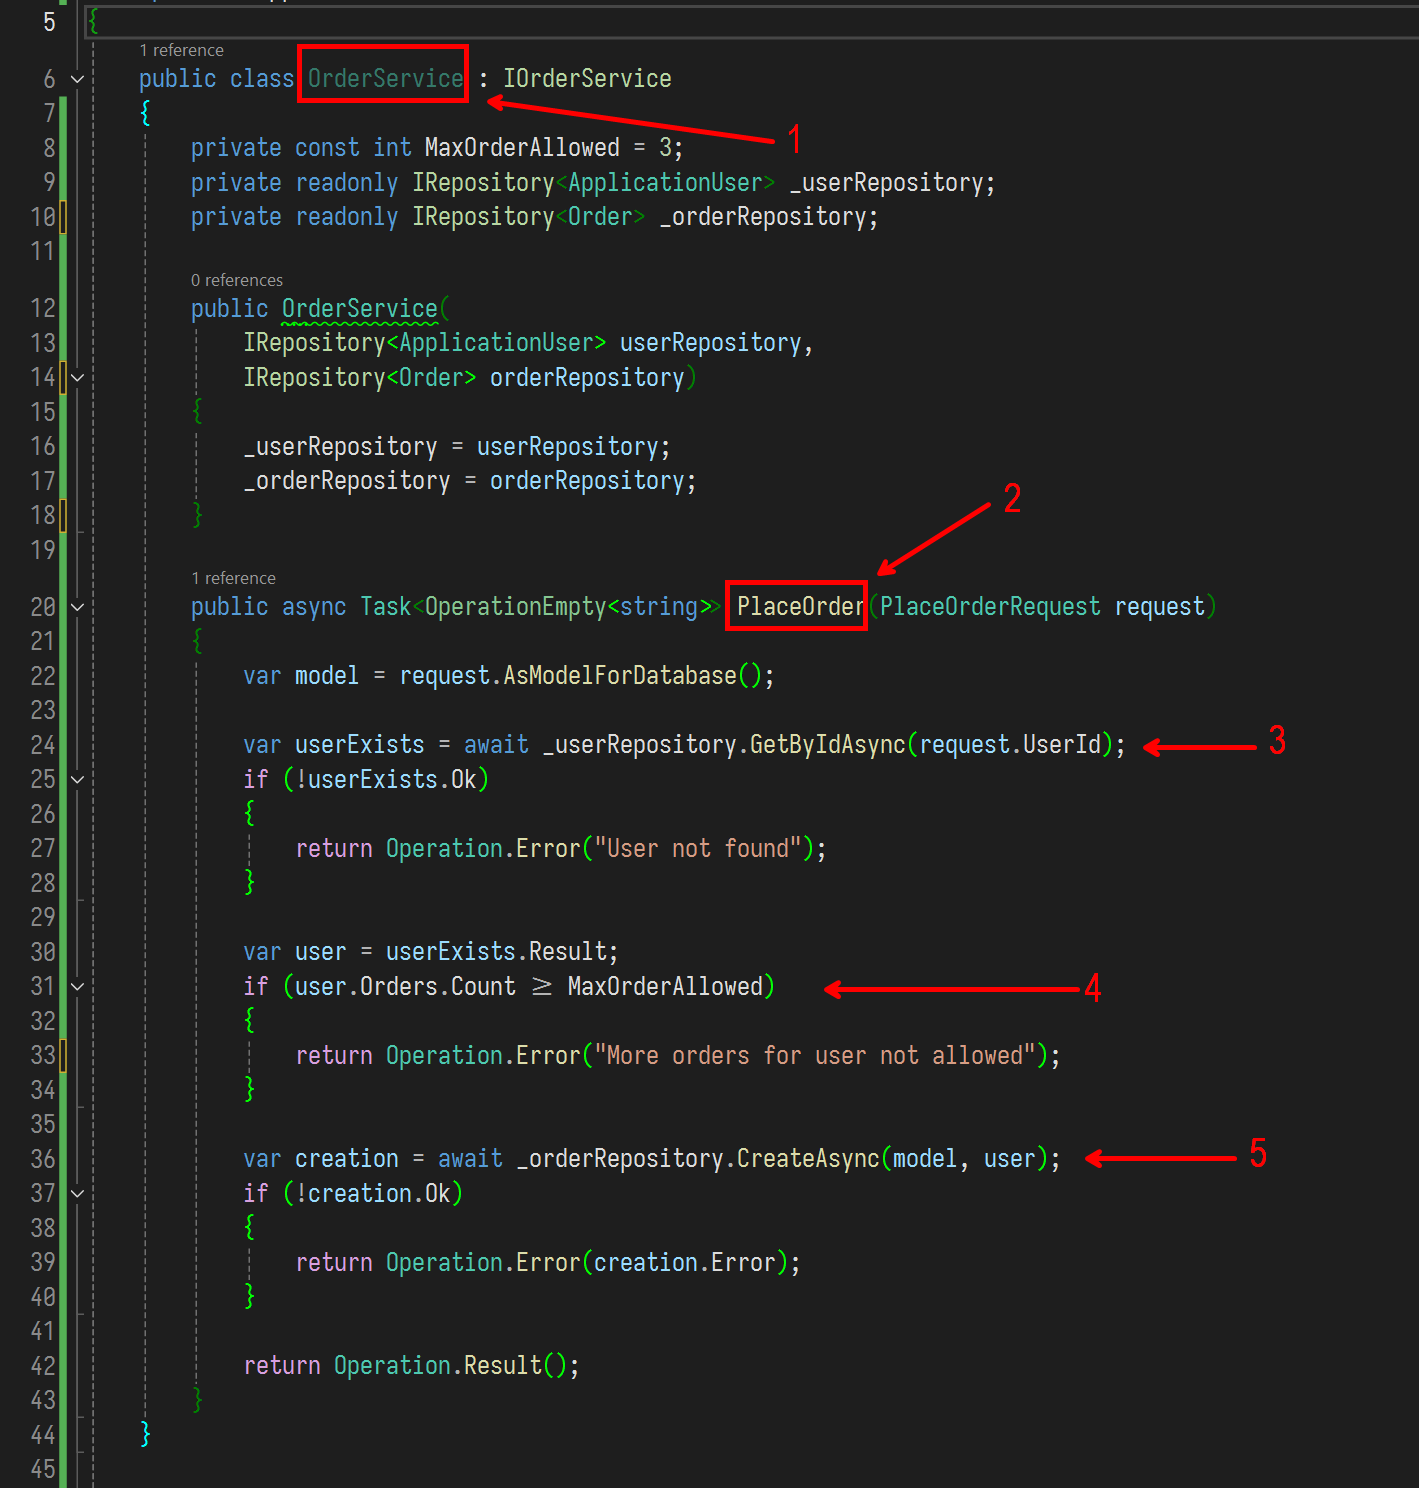The image size is (1419, 1488).
Task: Click the async keyword on line 20
Action: pos(314,607)
